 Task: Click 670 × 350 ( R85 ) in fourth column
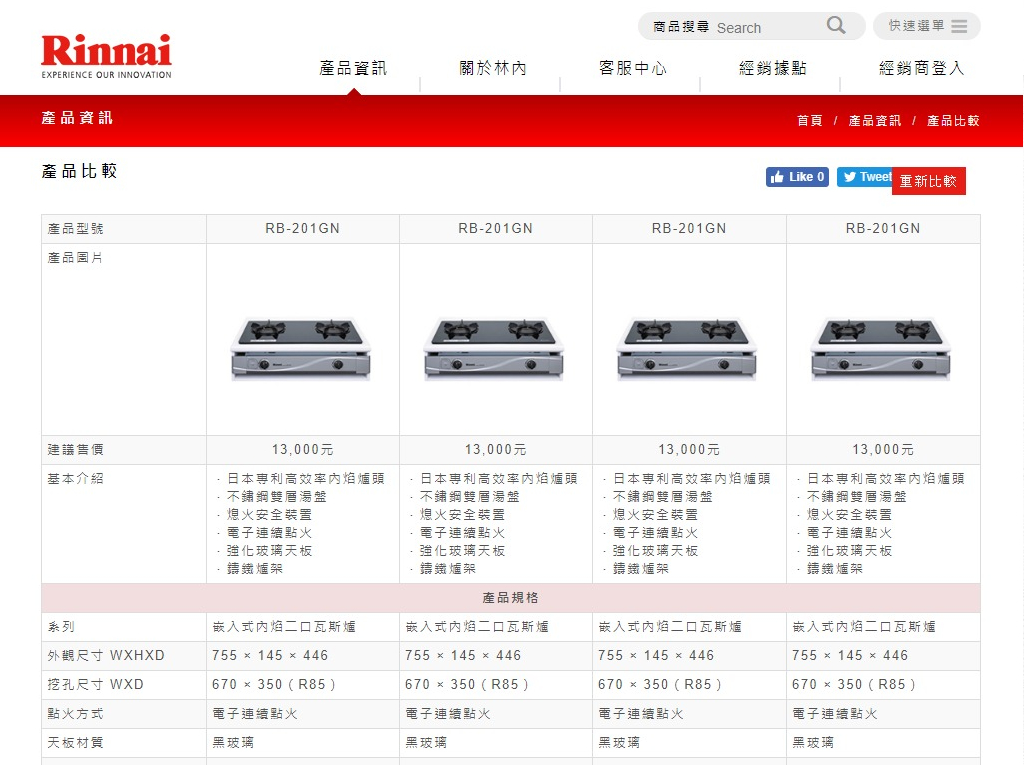854,685
